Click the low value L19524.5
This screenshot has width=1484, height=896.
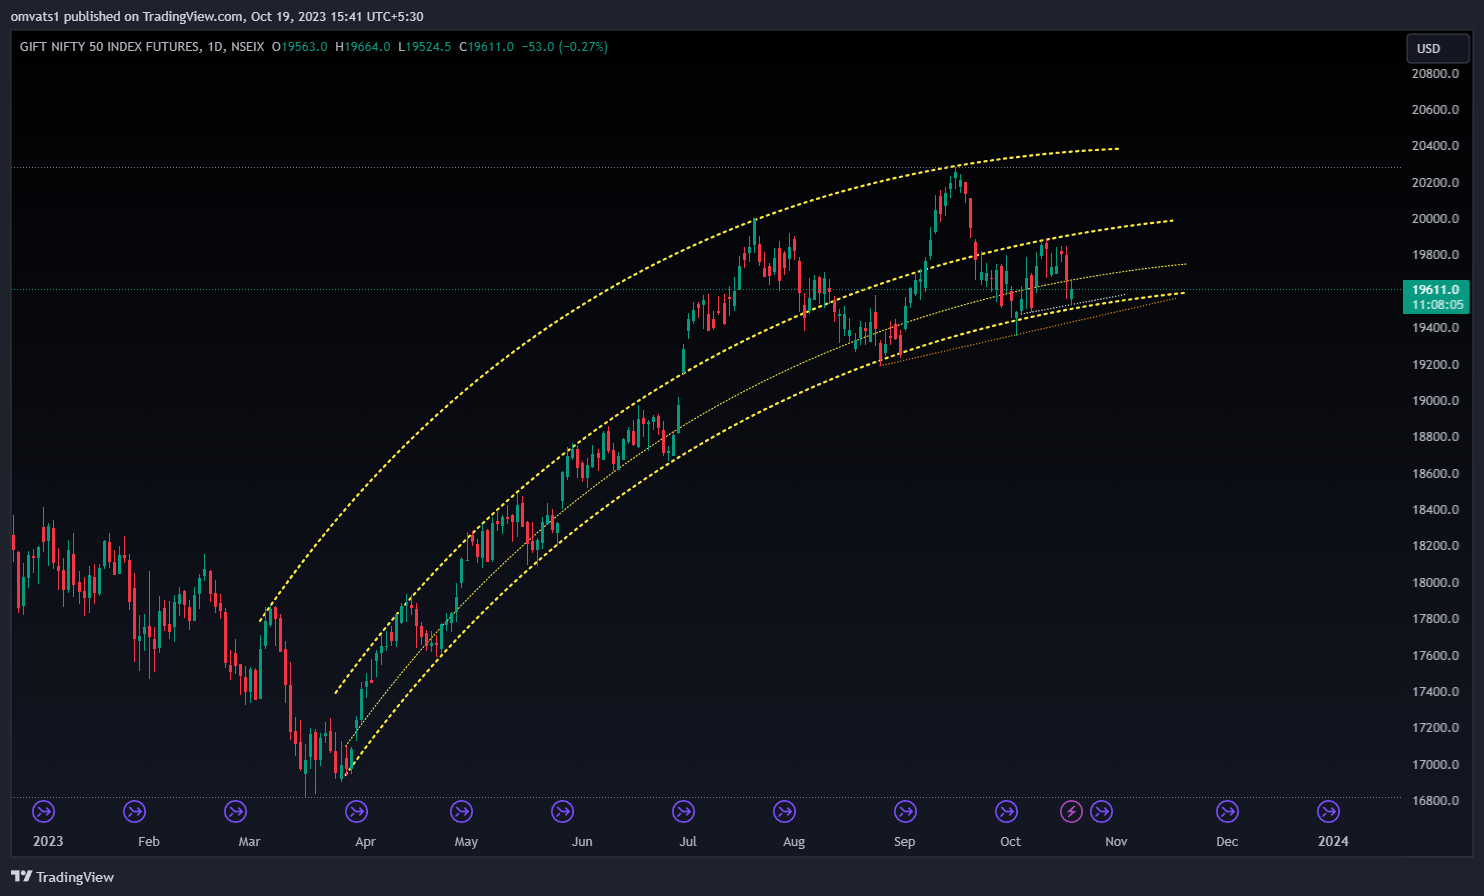point(424,47)
